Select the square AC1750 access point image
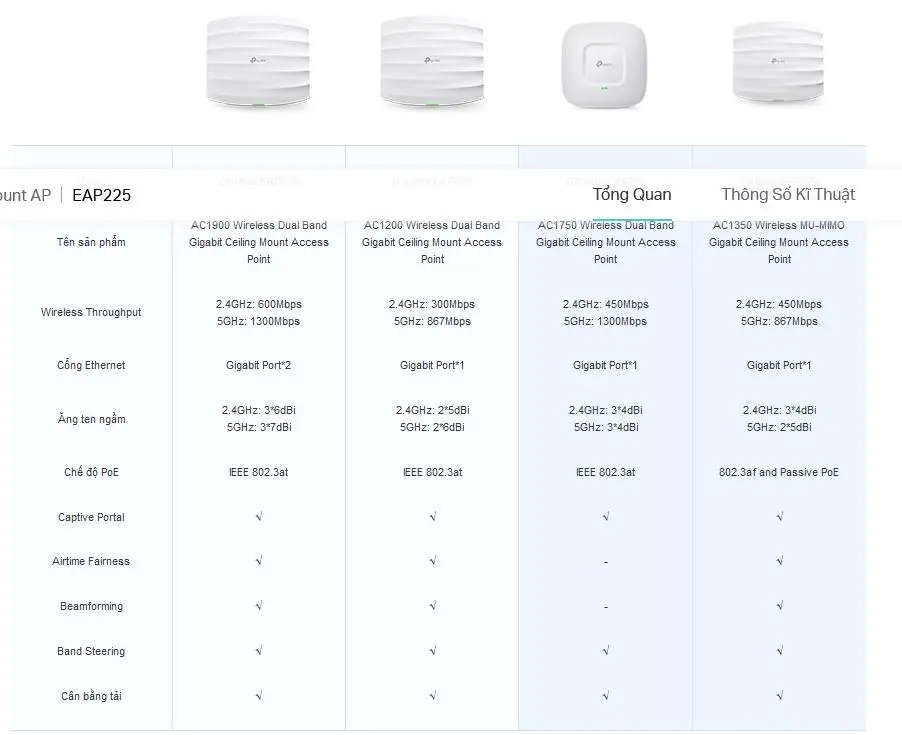This screenshot has width=902, height=735. click(604, 65)
